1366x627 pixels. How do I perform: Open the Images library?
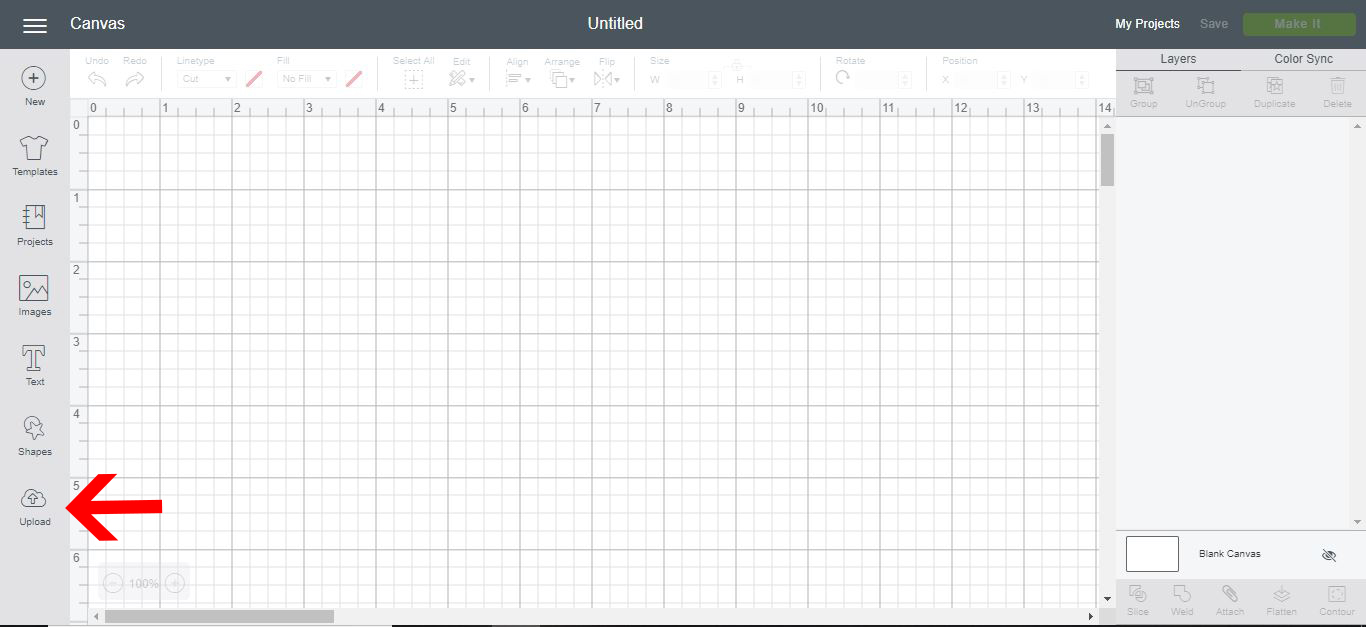[x=34, y=296]
